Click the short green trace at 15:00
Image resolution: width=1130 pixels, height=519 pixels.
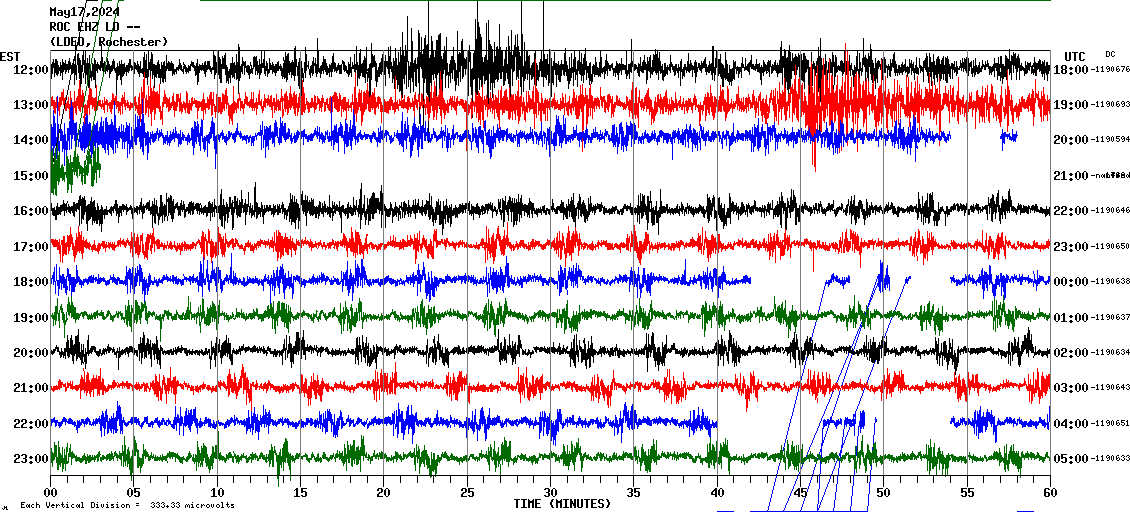point(75,168)
